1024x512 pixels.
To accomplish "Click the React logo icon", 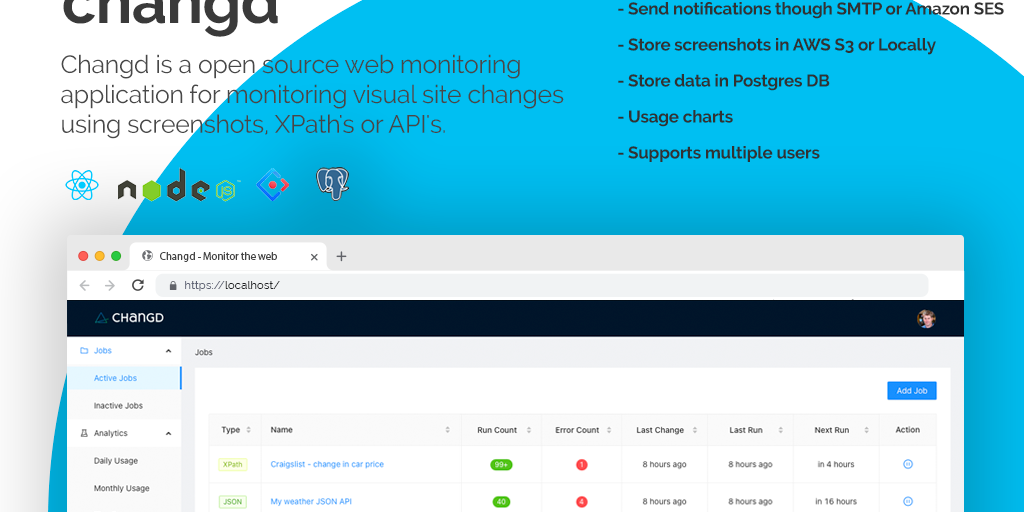I will coord(82,185).
